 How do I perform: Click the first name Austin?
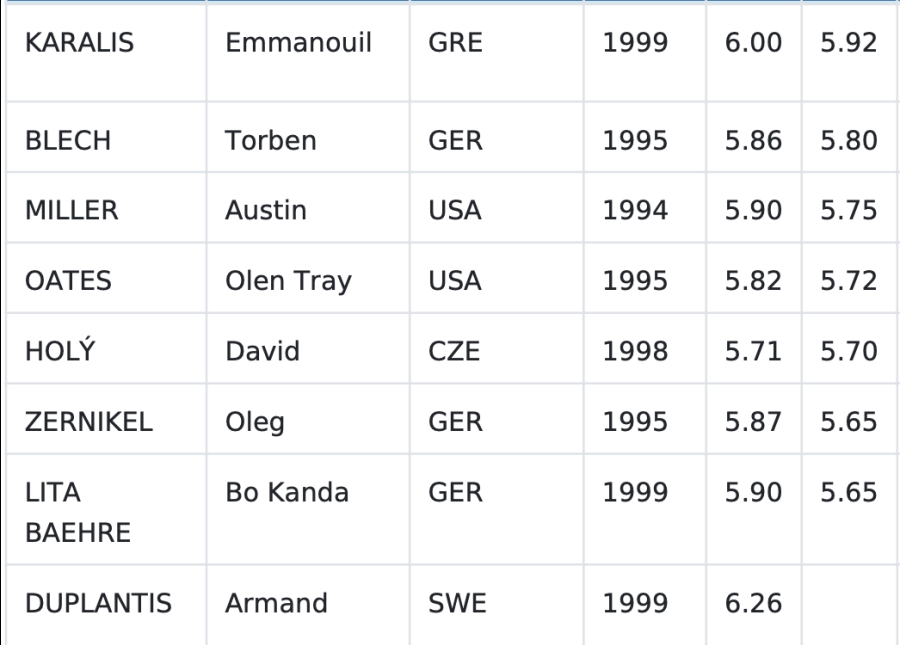[x=266, y=211]
